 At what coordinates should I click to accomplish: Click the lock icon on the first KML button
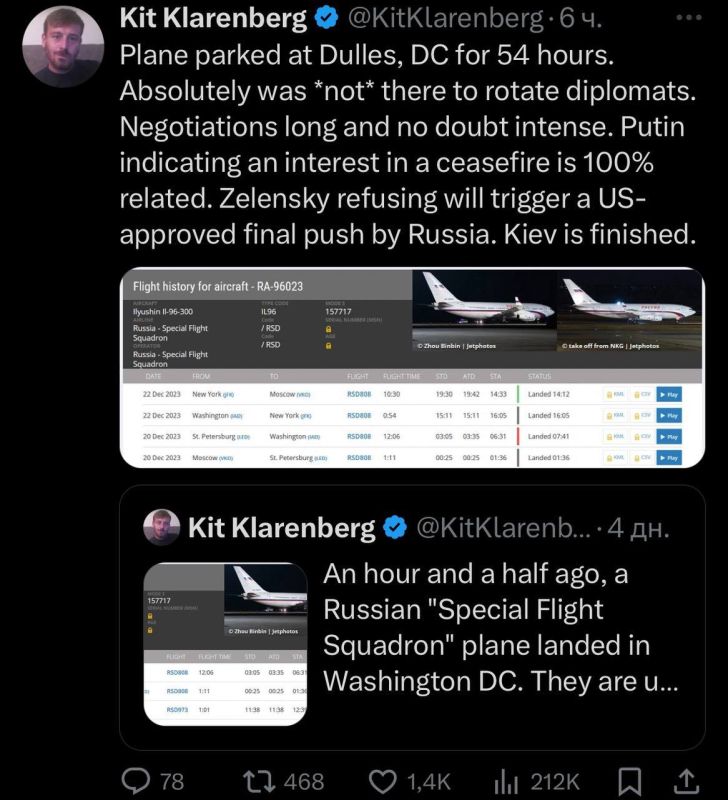[x=612, y=394]
